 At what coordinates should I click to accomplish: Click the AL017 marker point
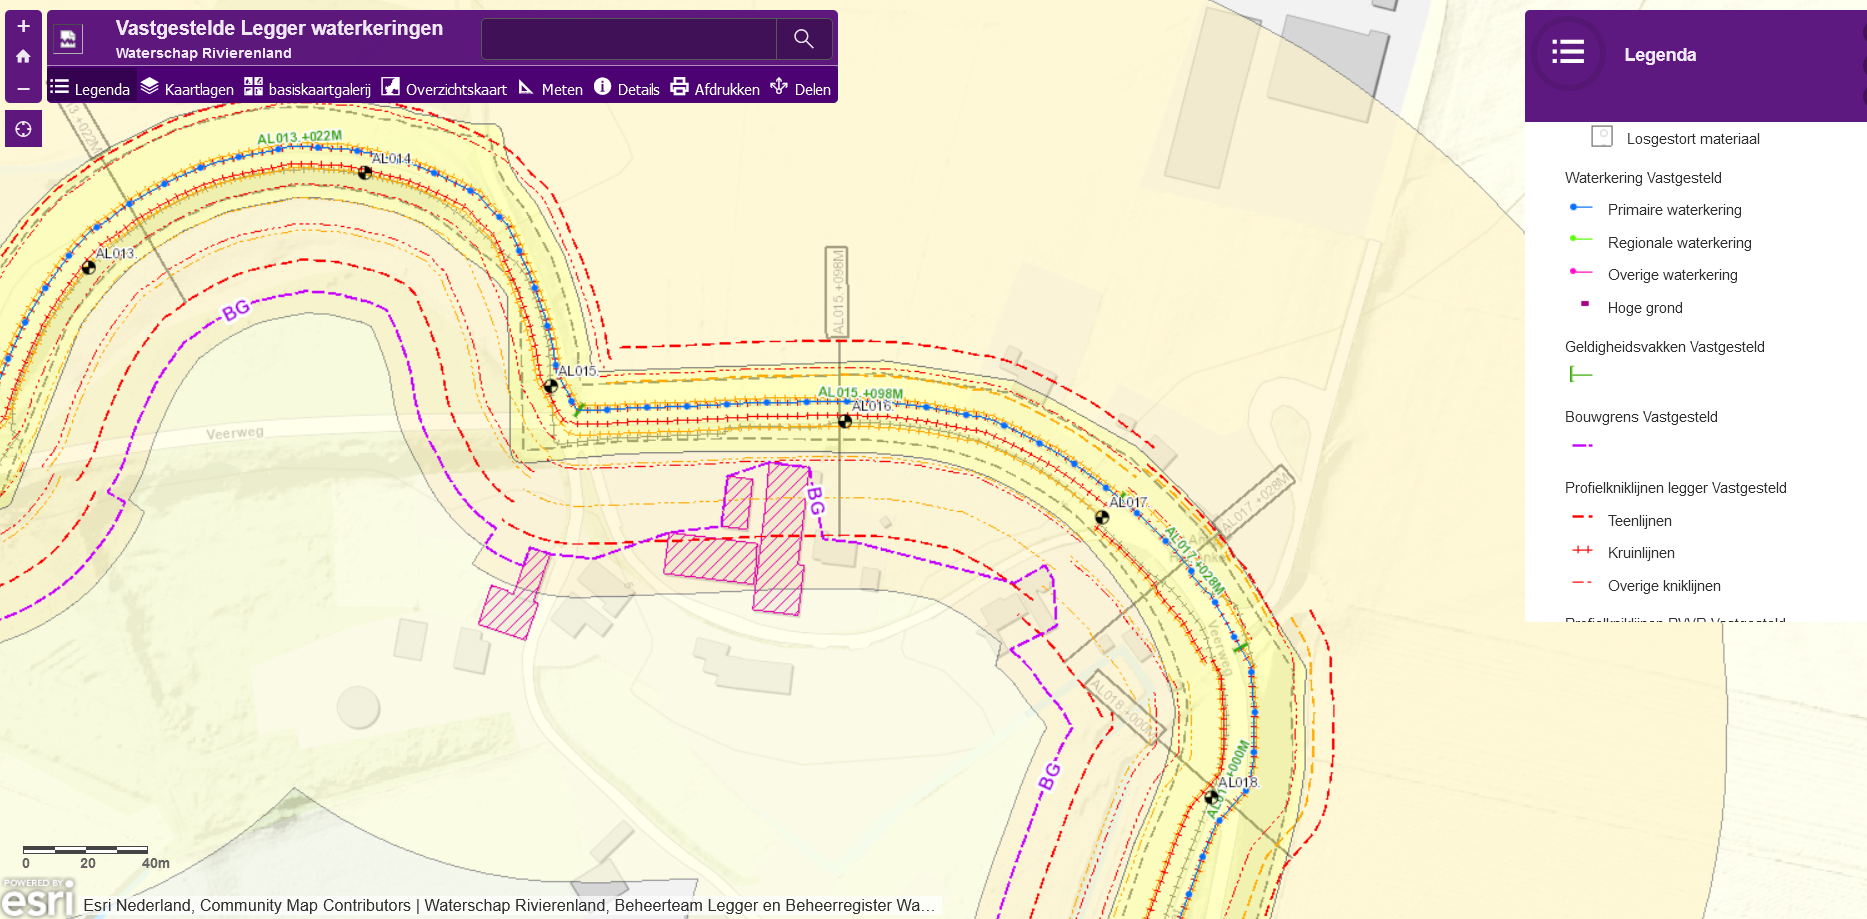click(x=1102, y=517)
